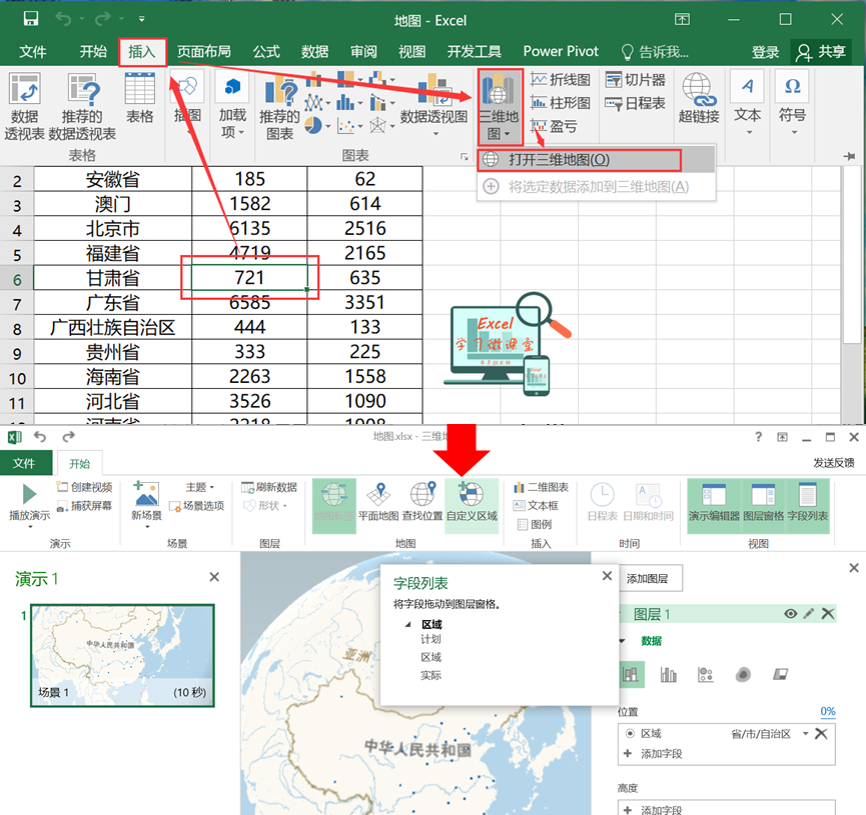The height and width of the screenshot is (815, 866).
Task: Collapse the 数据 section in layer pane
Action: pos(622,641)
